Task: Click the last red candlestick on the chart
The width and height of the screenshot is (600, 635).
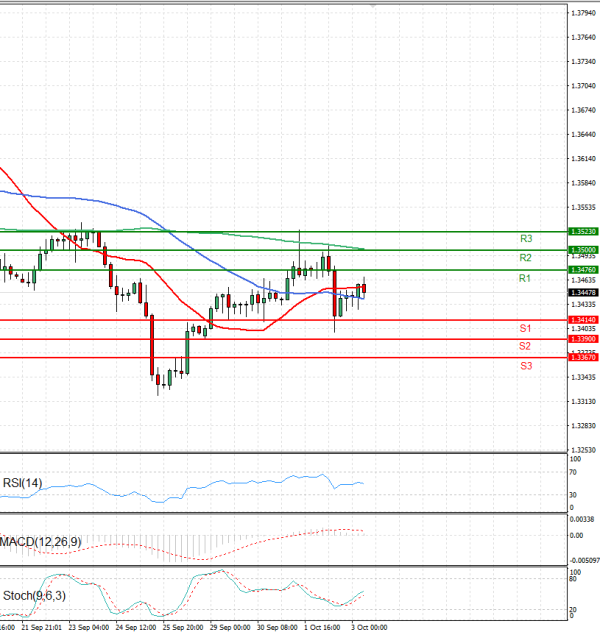Action: tap(364, 288)
